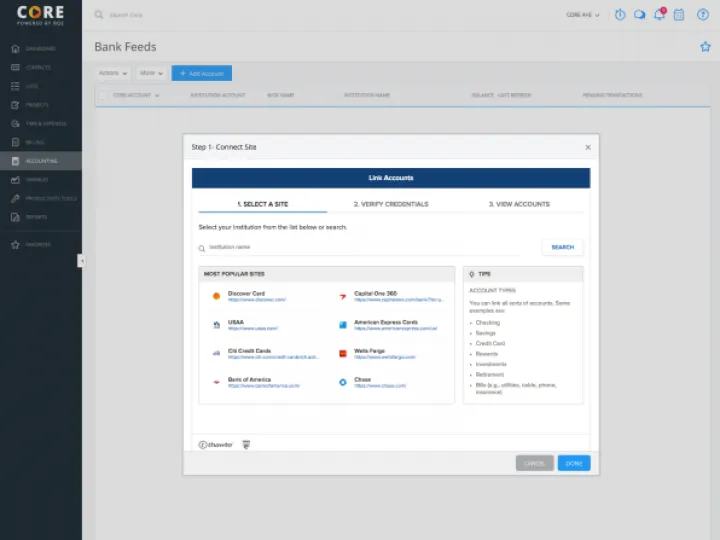Open the help question mark icon
The height and width of the screenshot is (540, 720).
click(703, 15)
